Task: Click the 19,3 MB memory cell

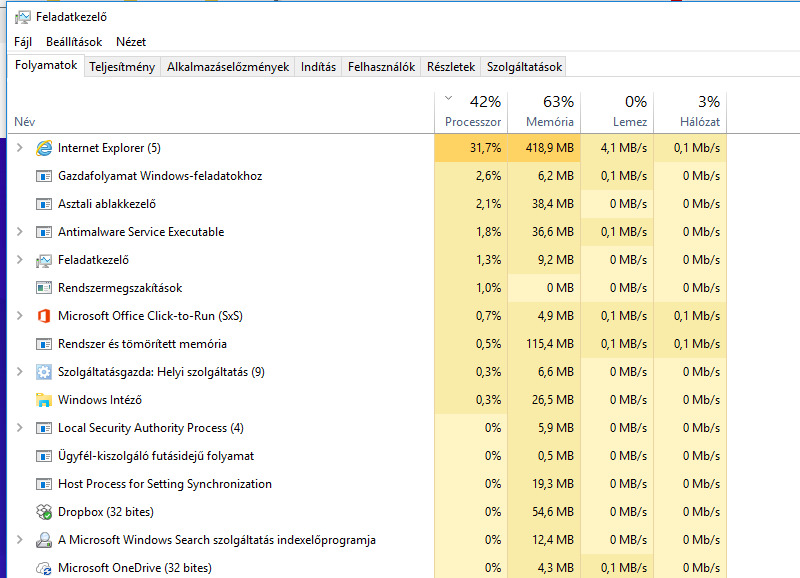Action: [544, 484]
